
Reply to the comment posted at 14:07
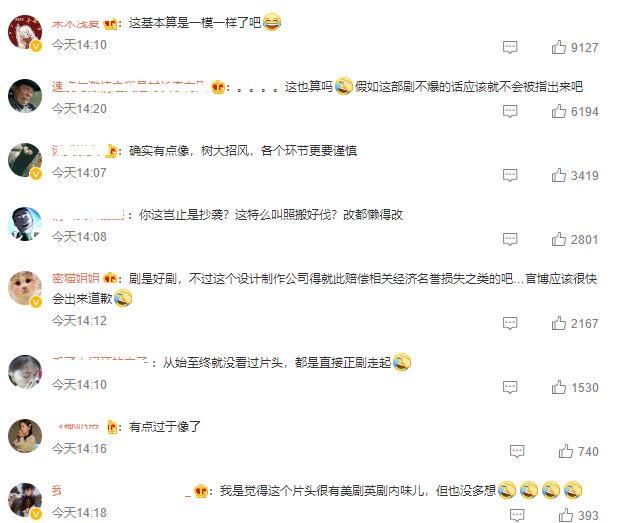(x=510, y=175)
